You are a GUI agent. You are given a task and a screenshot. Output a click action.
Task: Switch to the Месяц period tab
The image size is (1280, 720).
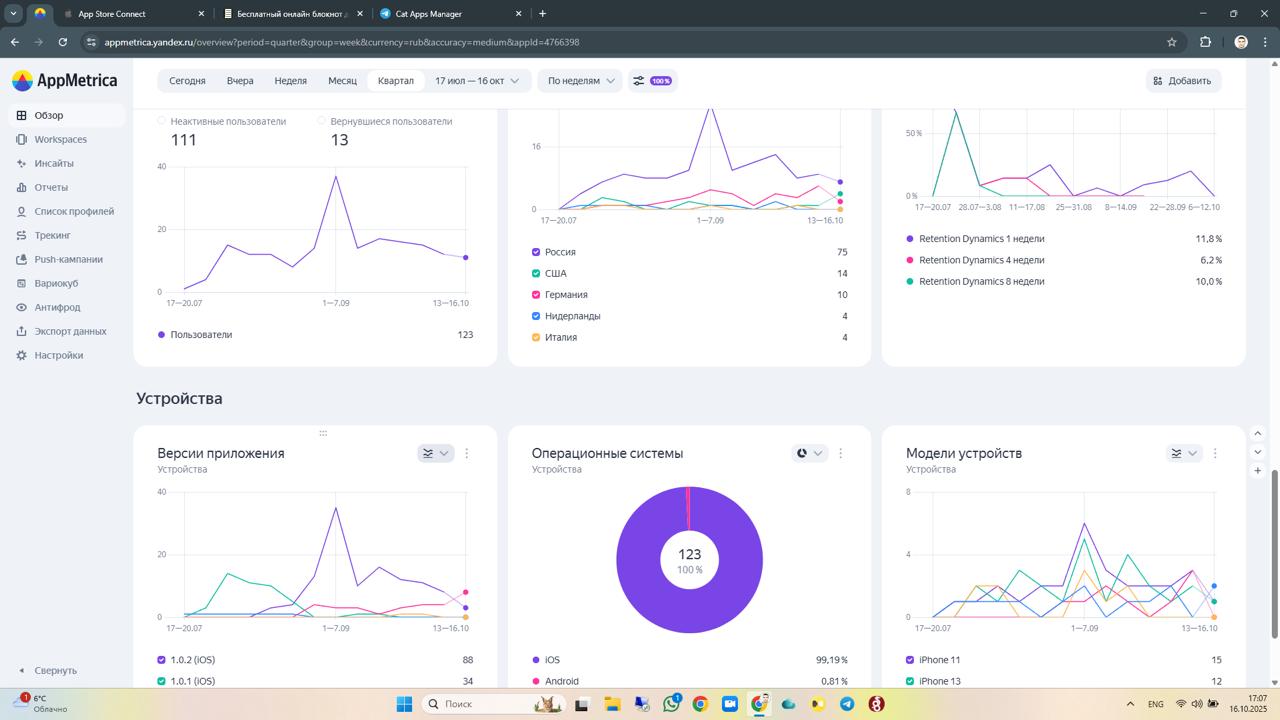pos(342,81)
